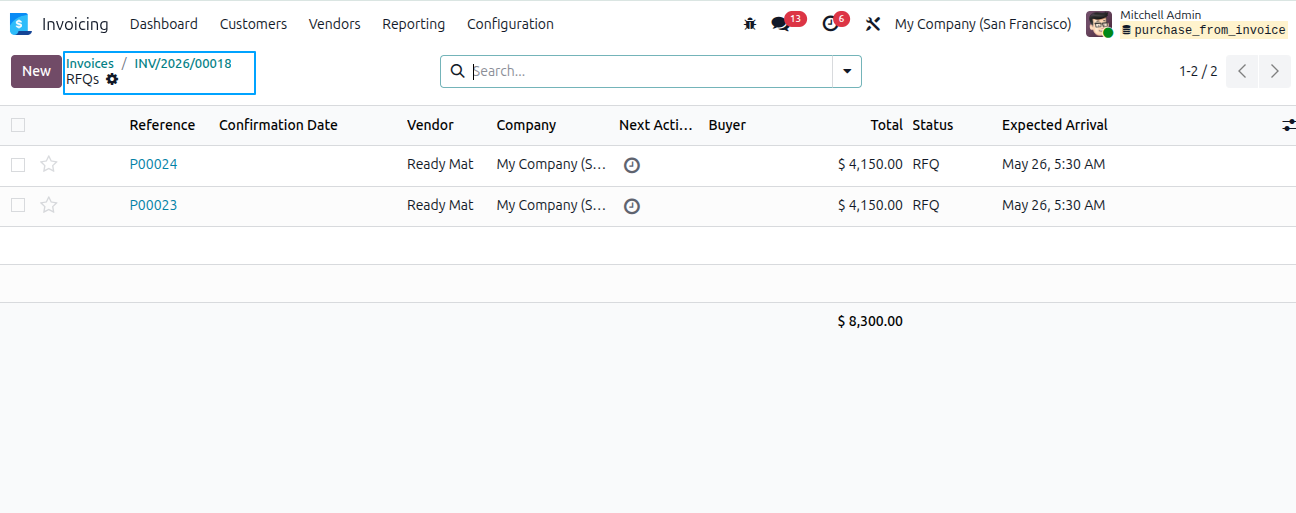Open the activity clock for P00024

632,165
